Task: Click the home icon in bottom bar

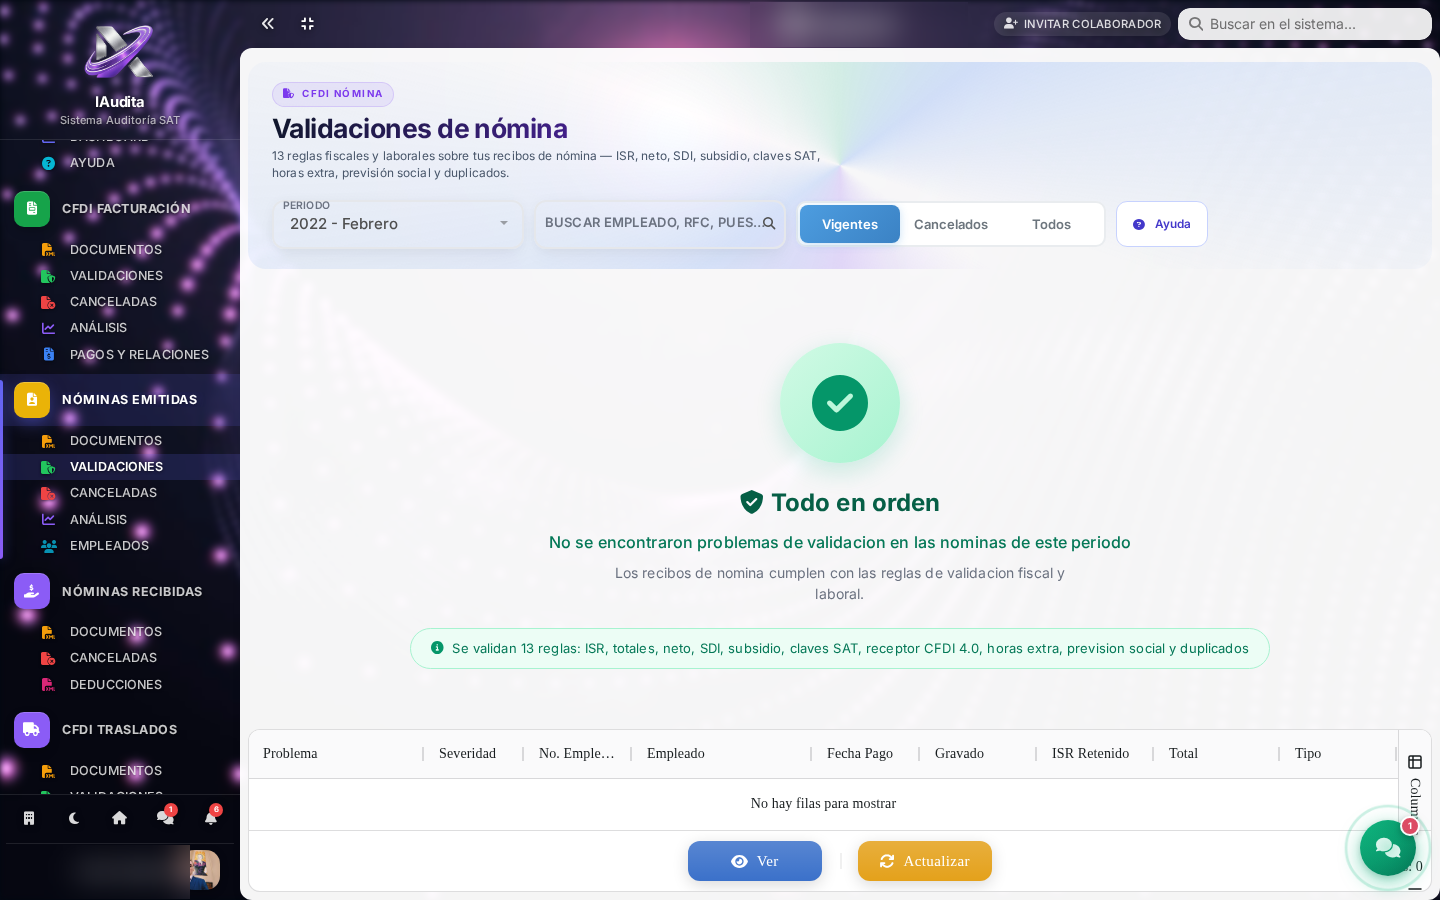Action: pos(119,818)
